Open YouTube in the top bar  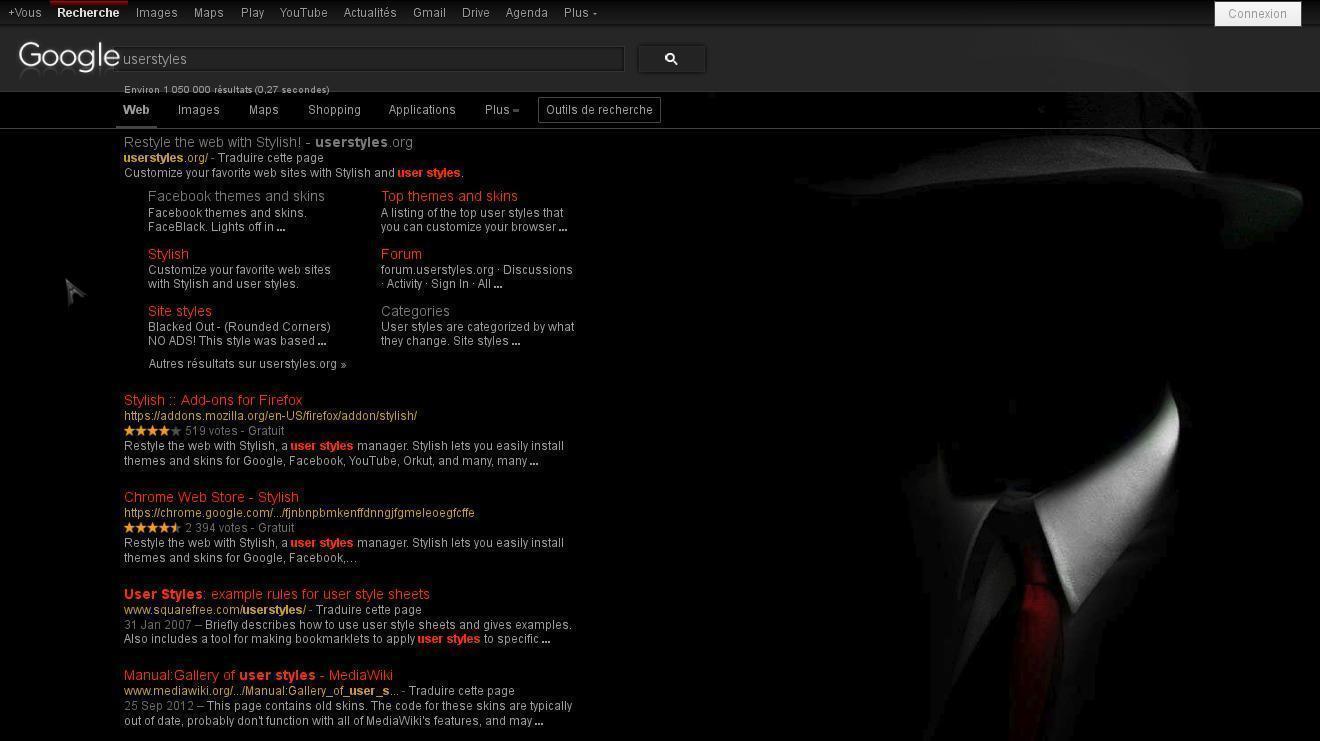point(304,13)
